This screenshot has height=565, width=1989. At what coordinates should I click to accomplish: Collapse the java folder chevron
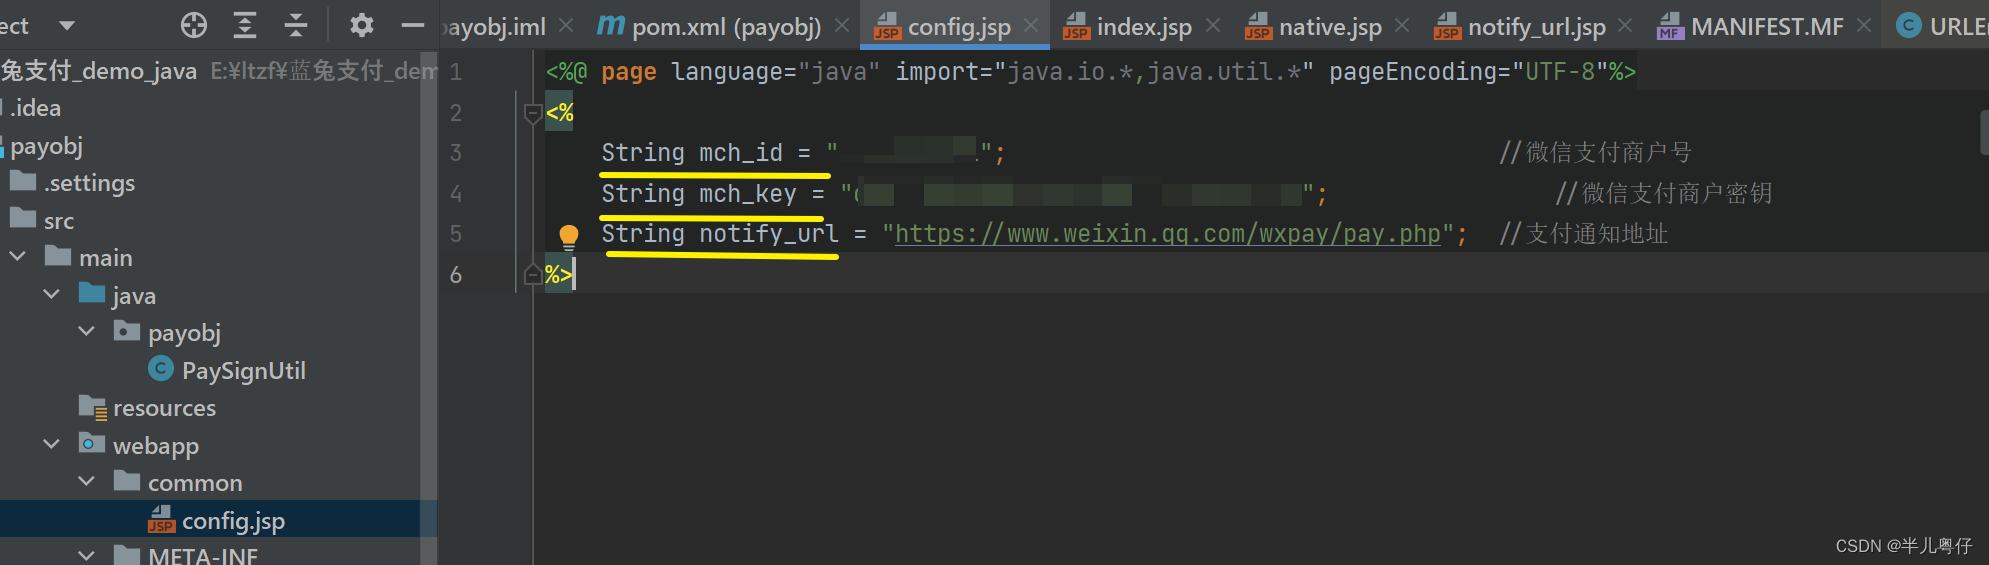[52, 294]
